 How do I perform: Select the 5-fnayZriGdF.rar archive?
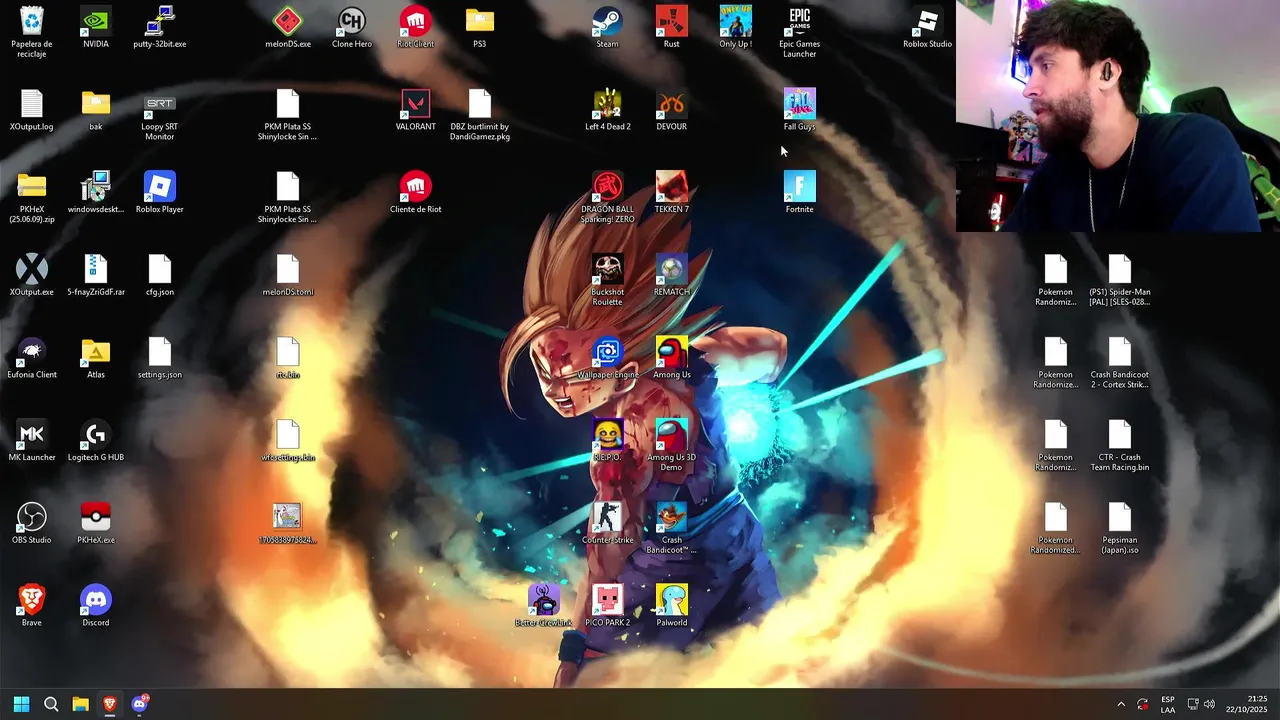click(96, 270)
